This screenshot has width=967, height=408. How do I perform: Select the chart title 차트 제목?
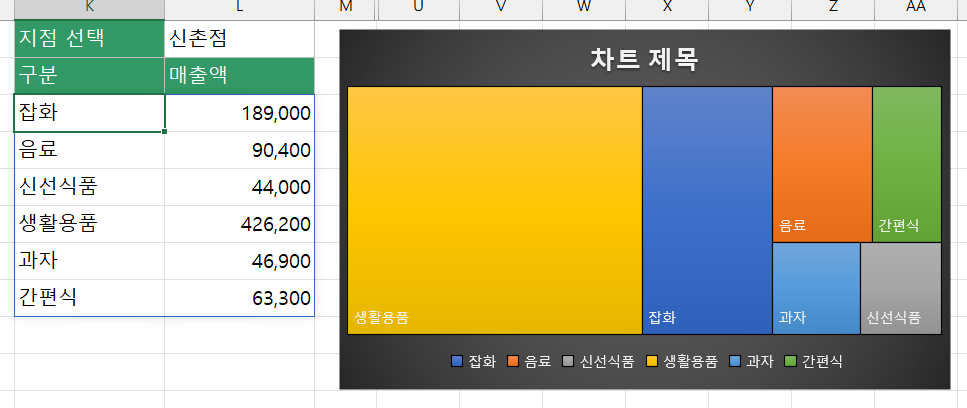click(x=644, y=60)
